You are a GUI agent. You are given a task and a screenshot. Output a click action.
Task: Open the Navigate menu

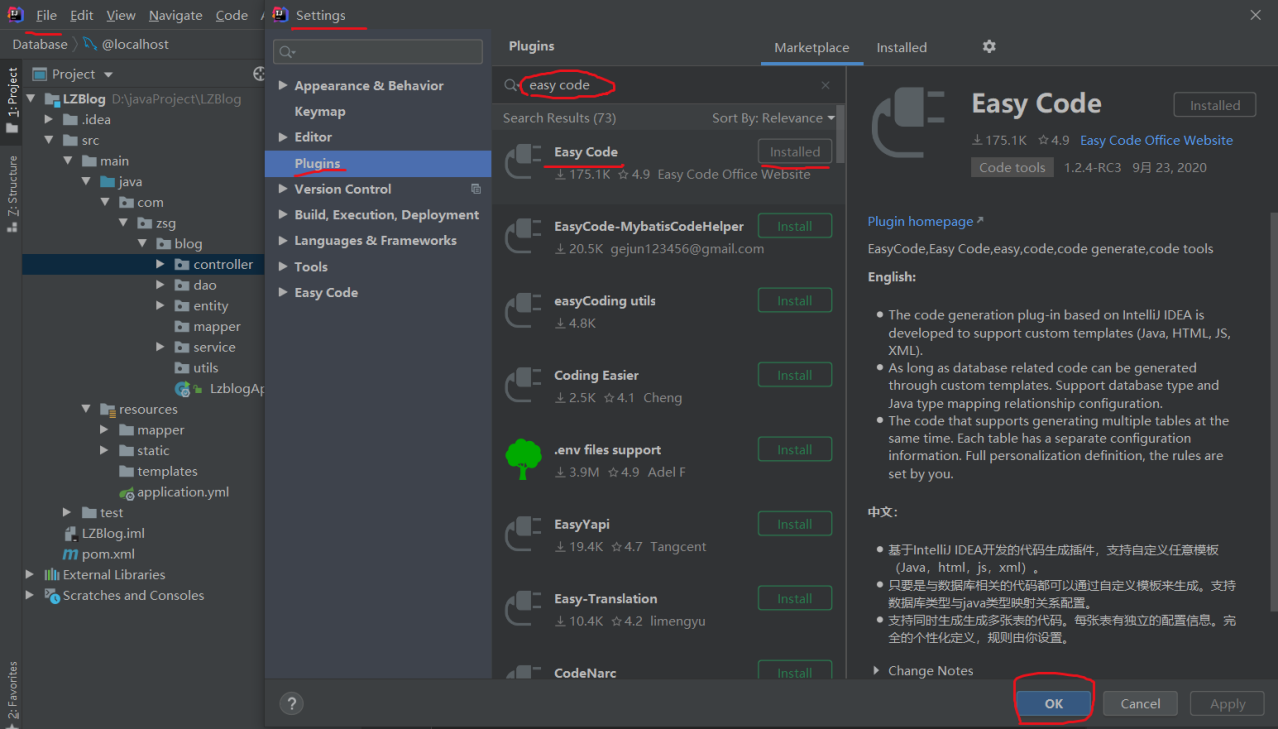pyautogui.click(x=176, y=15)
